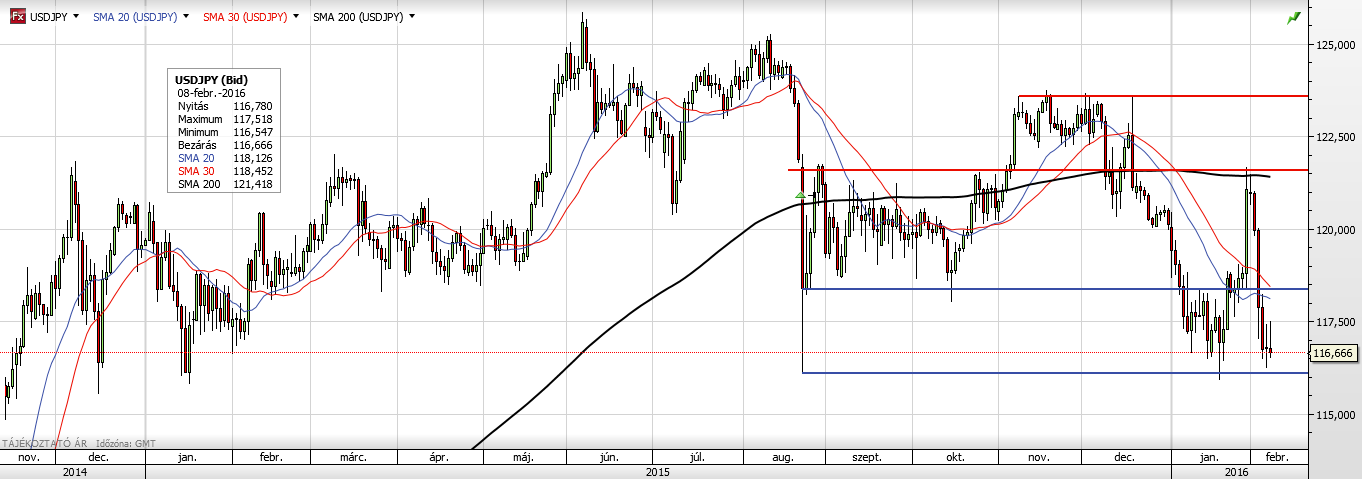Screen dimensions: 1362x479
Task: Select the lowest blue horizontal line
Action: click(1000, 373)
